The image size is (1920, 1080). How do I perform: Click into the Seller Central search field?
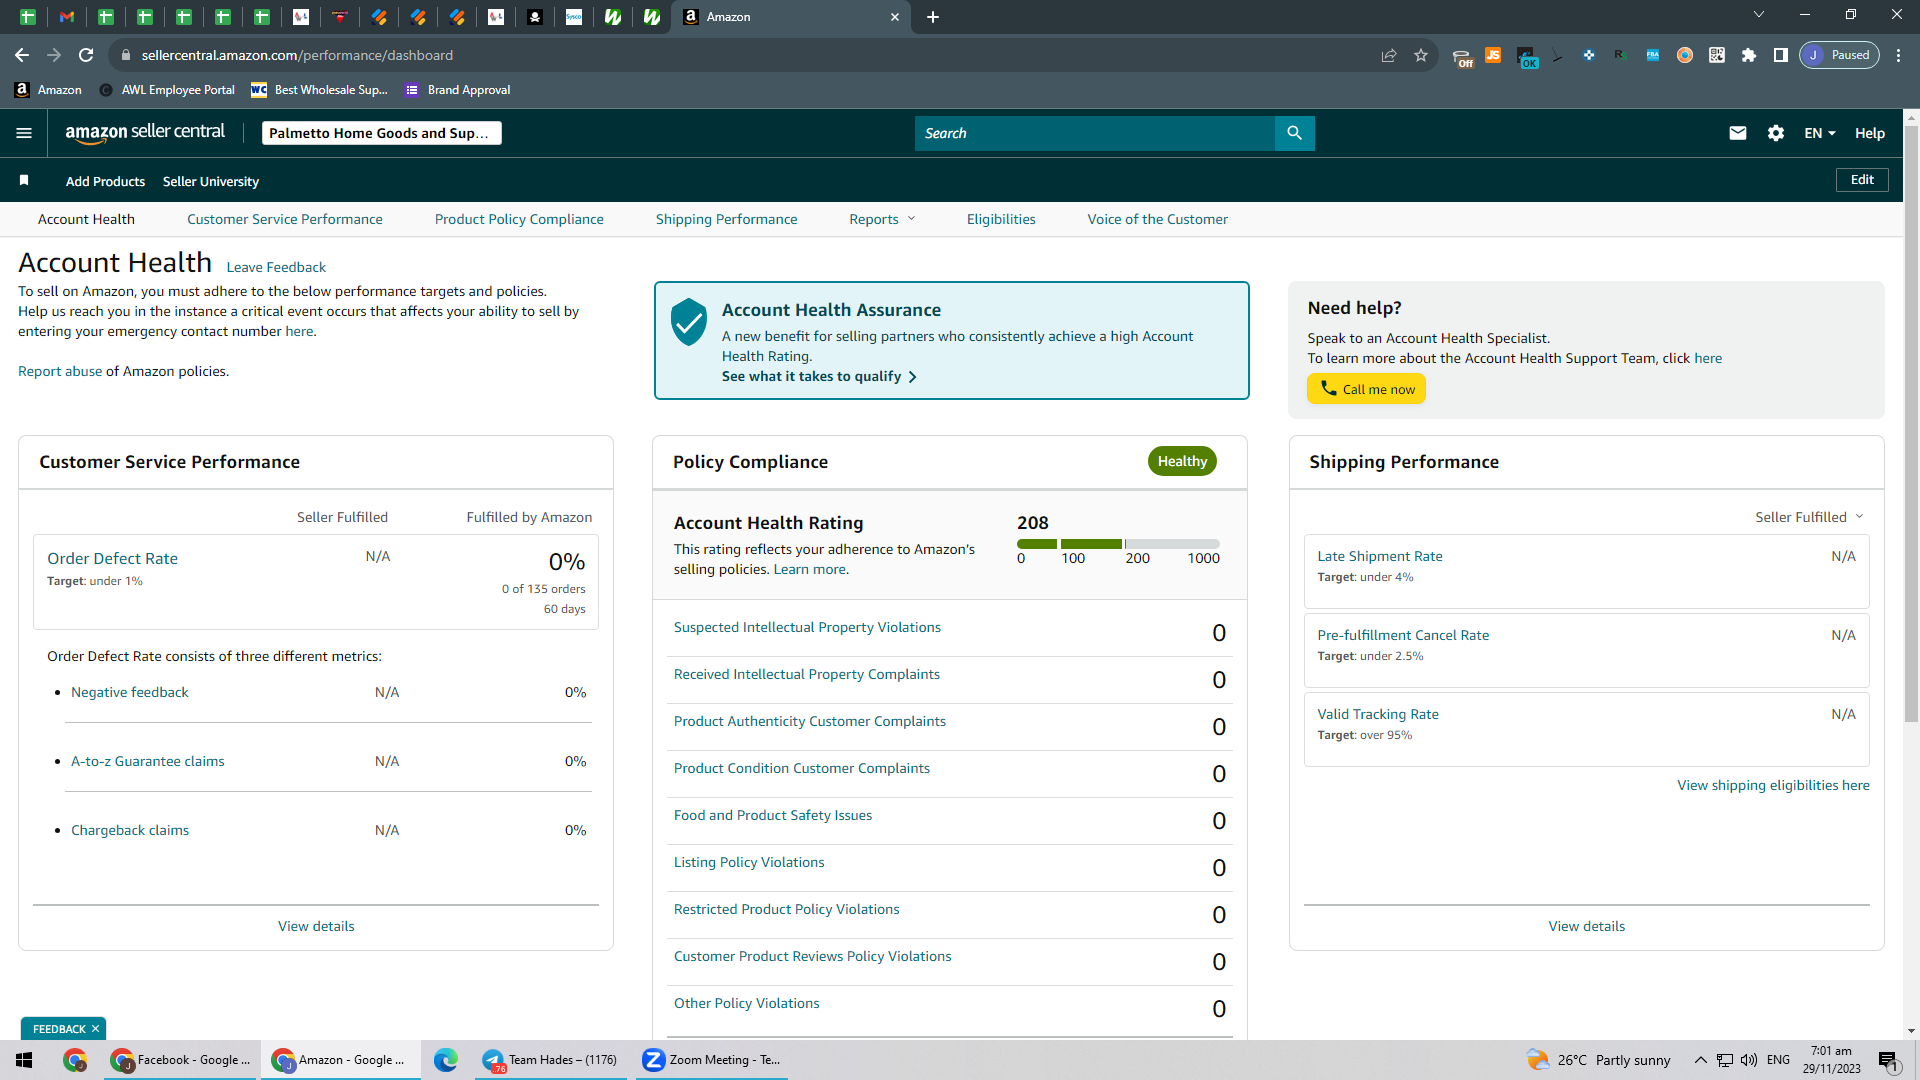(x=1094, y=133)
